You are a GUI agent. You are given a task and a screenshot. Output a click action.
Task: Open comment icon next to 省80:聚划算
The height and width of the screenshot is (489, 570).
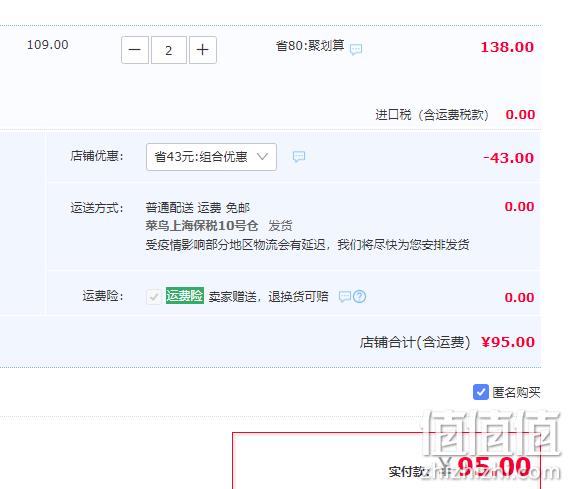(356, 49)
